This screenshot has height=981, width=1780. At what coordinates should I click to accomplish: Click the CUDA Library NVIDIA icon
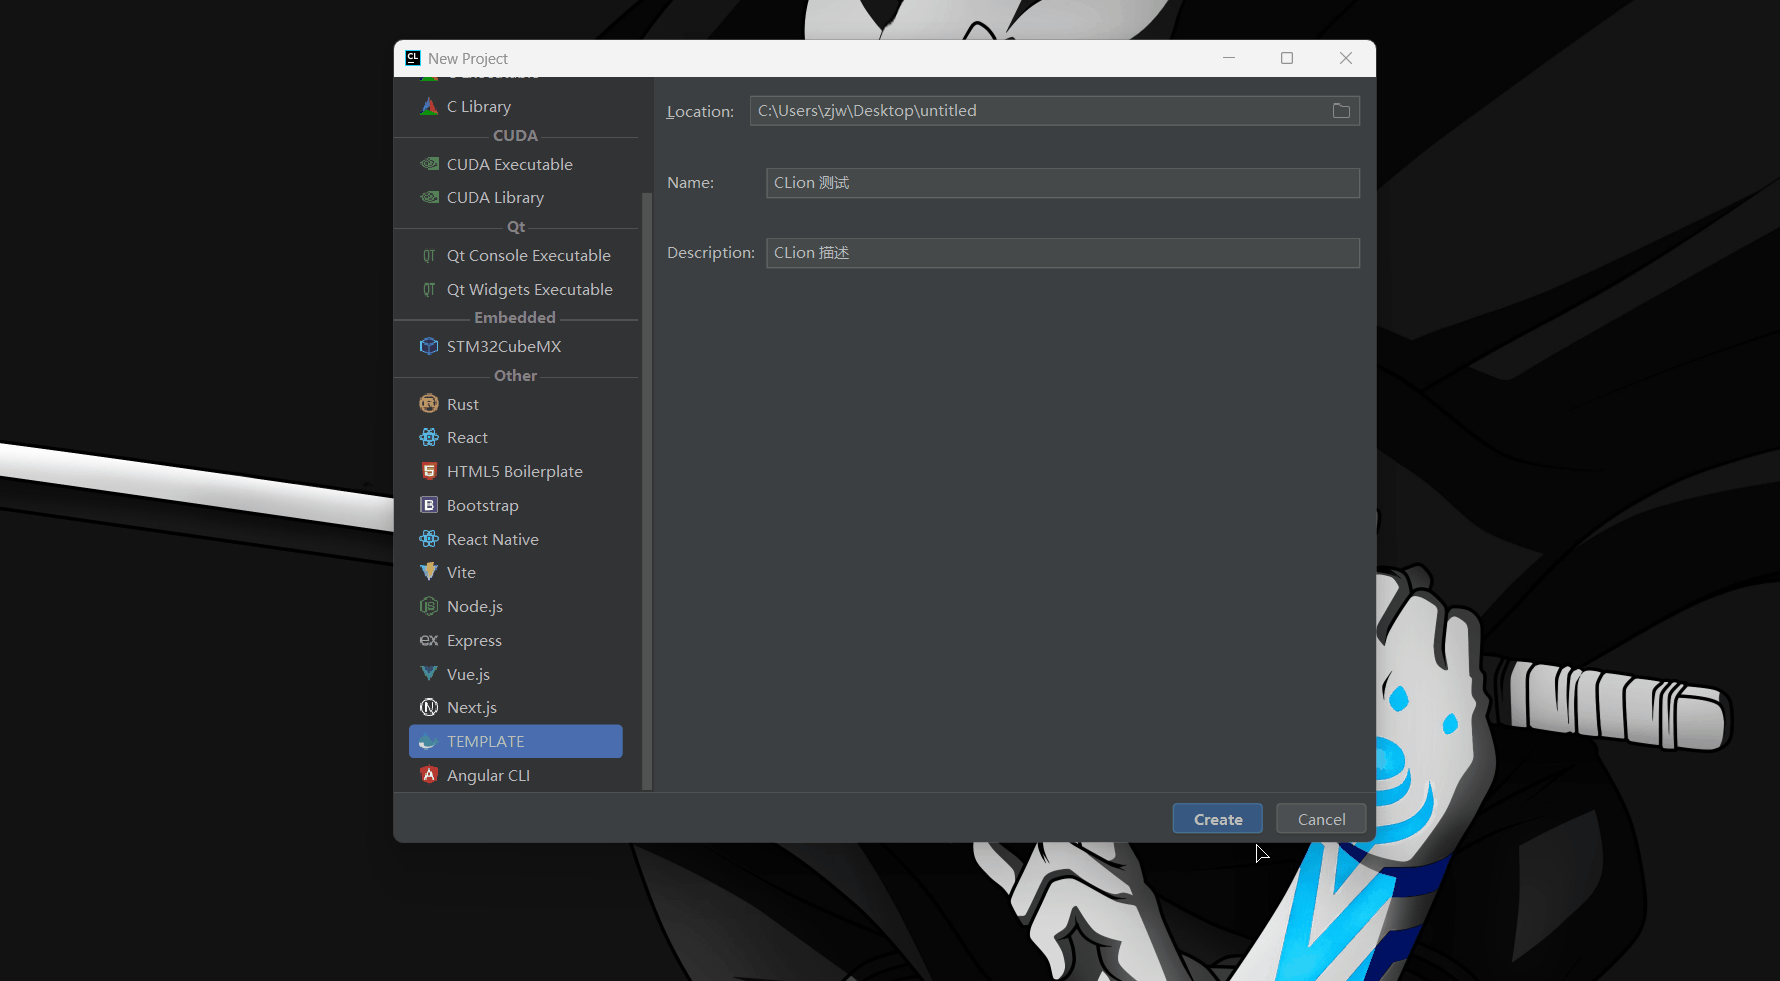429,197
